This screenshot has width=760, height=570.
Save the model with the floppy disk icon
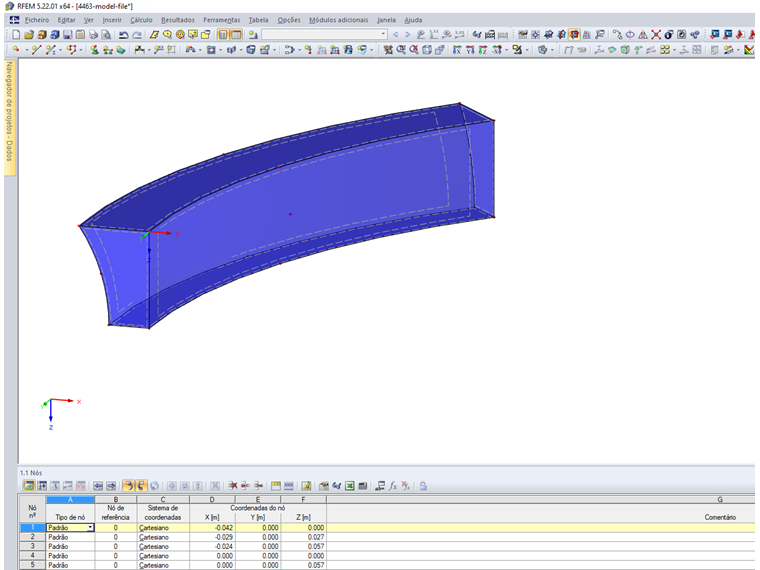[67, 34]
